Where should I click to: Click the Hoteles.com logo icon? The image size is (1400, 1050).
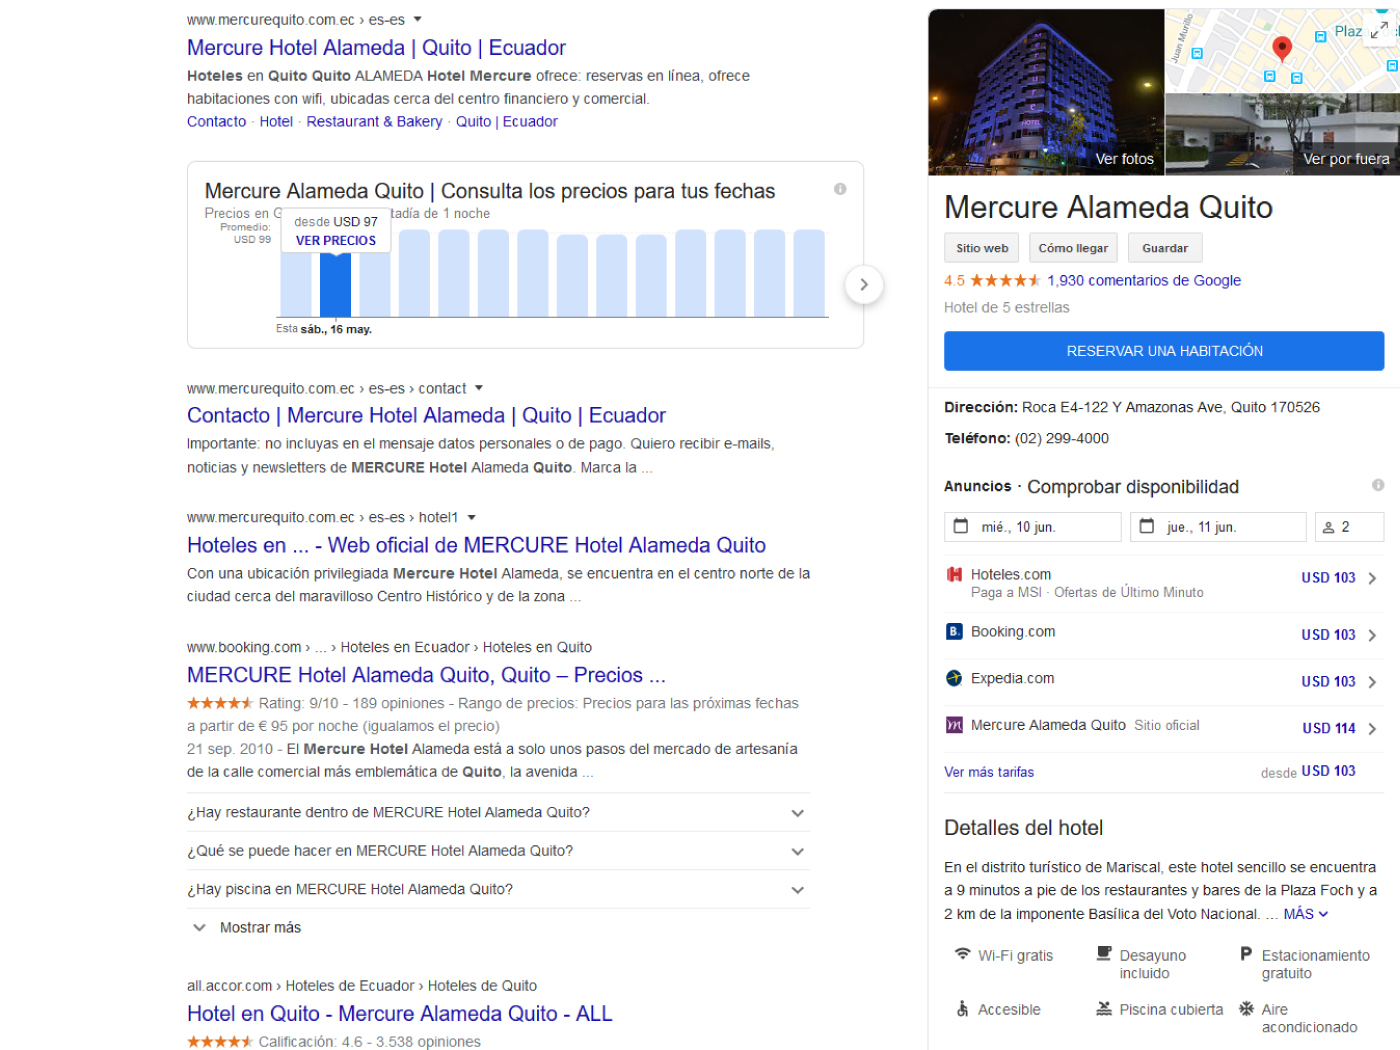click(954, 574)
